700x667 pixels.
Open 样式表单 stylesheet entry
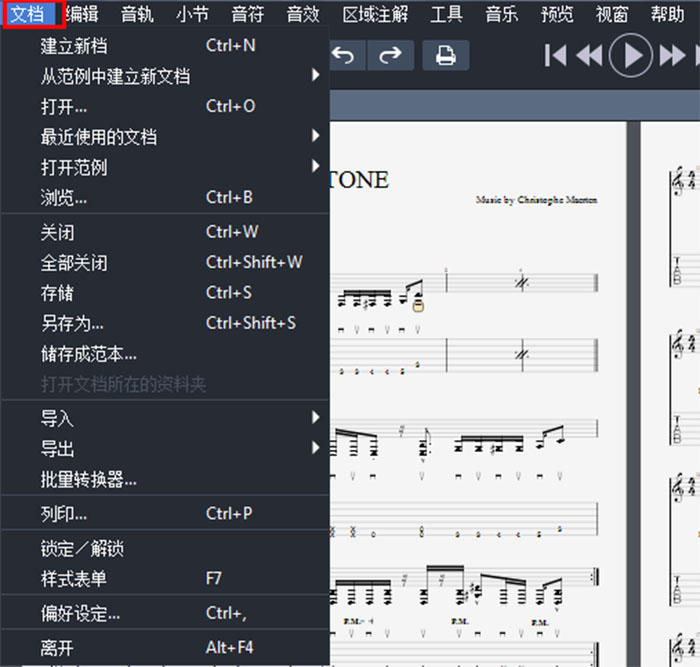coord(165,579)
